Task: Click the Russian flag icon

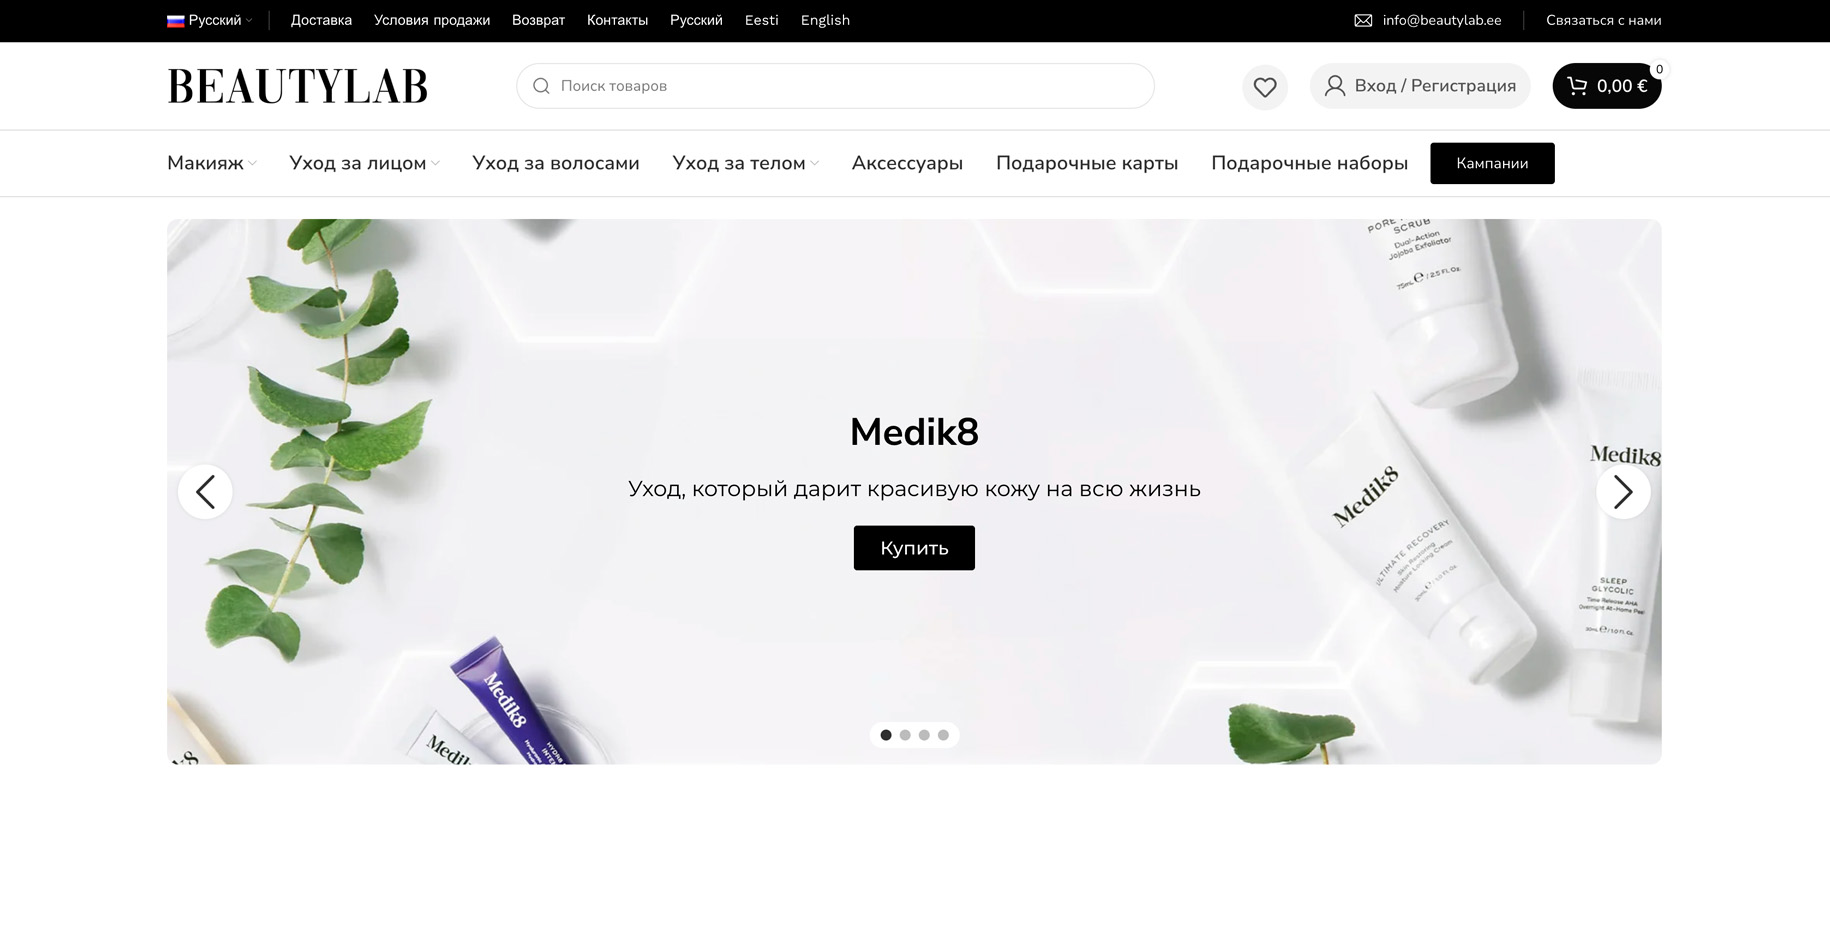Action: pyautogui.click(x=175, y=21)
